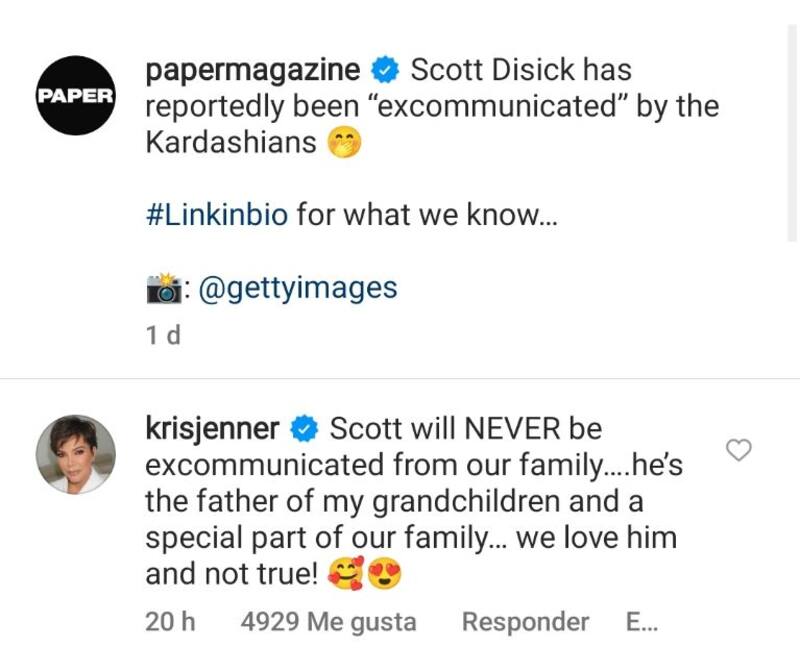This screenshot has height=672, width=800.
Task: Like Kris Jenner's comment with the heart
Action: pyautogui.click(x=738, y=451)
